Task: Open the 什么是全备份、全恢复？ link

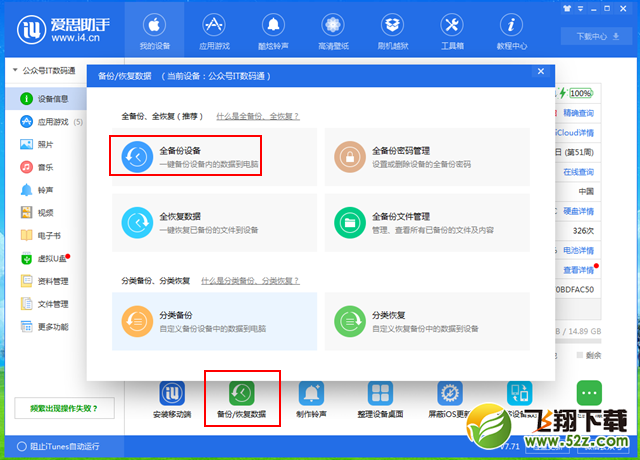Action: pyautogui.click(x=258, y=116)
